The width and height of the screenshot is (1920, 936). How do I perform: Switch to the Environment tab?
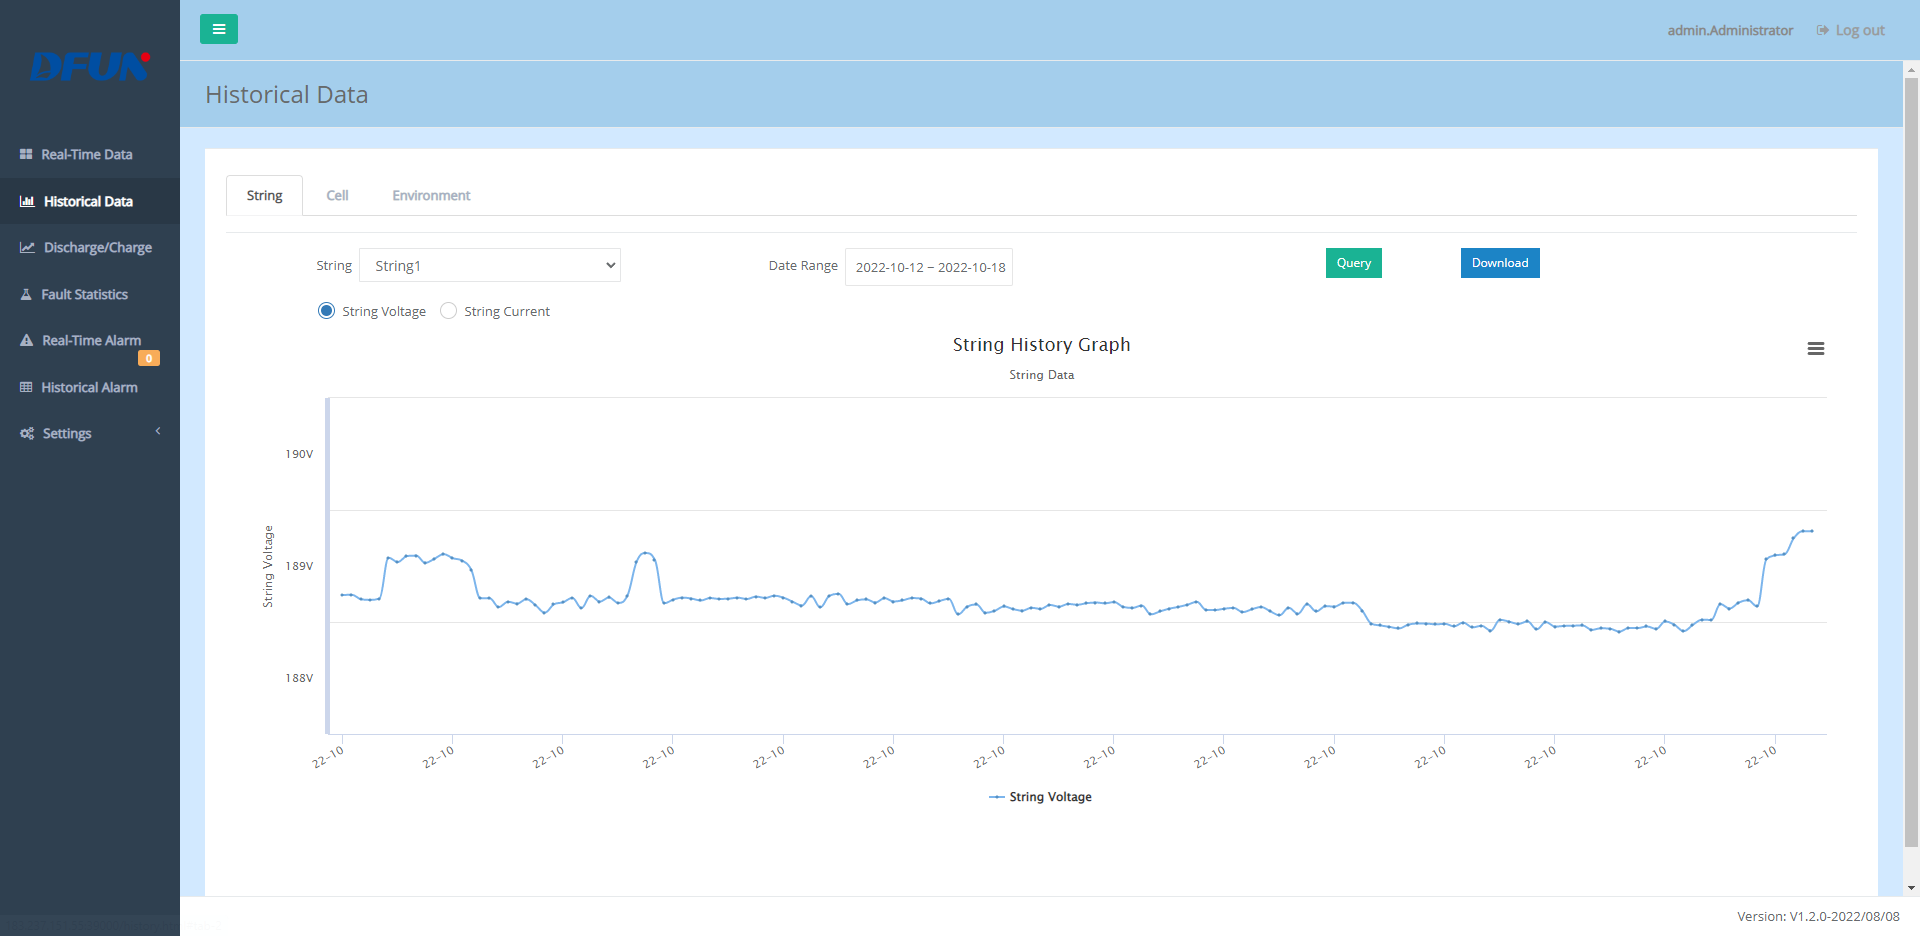coord(431,195)
